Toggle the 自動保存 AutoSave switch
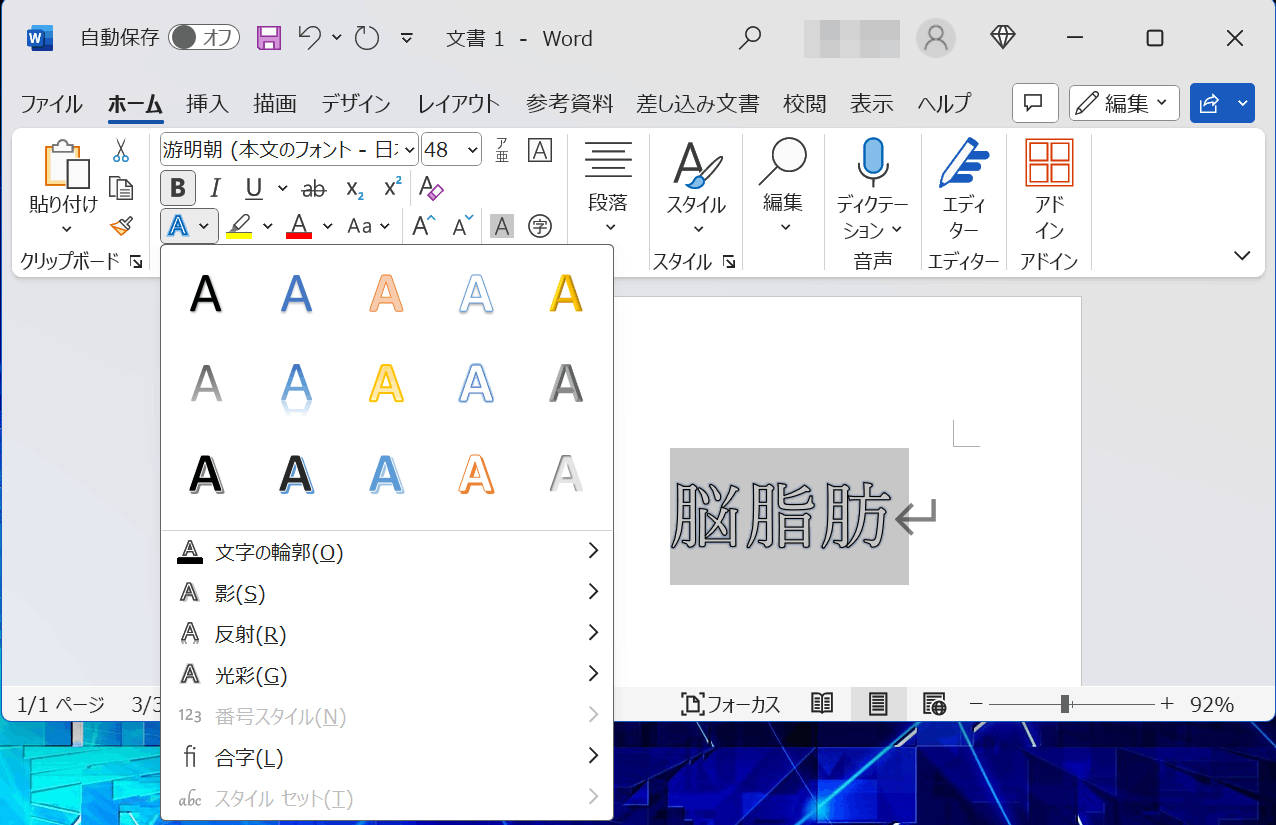Screen dimensions: 1276x825 tap(204, 38)
